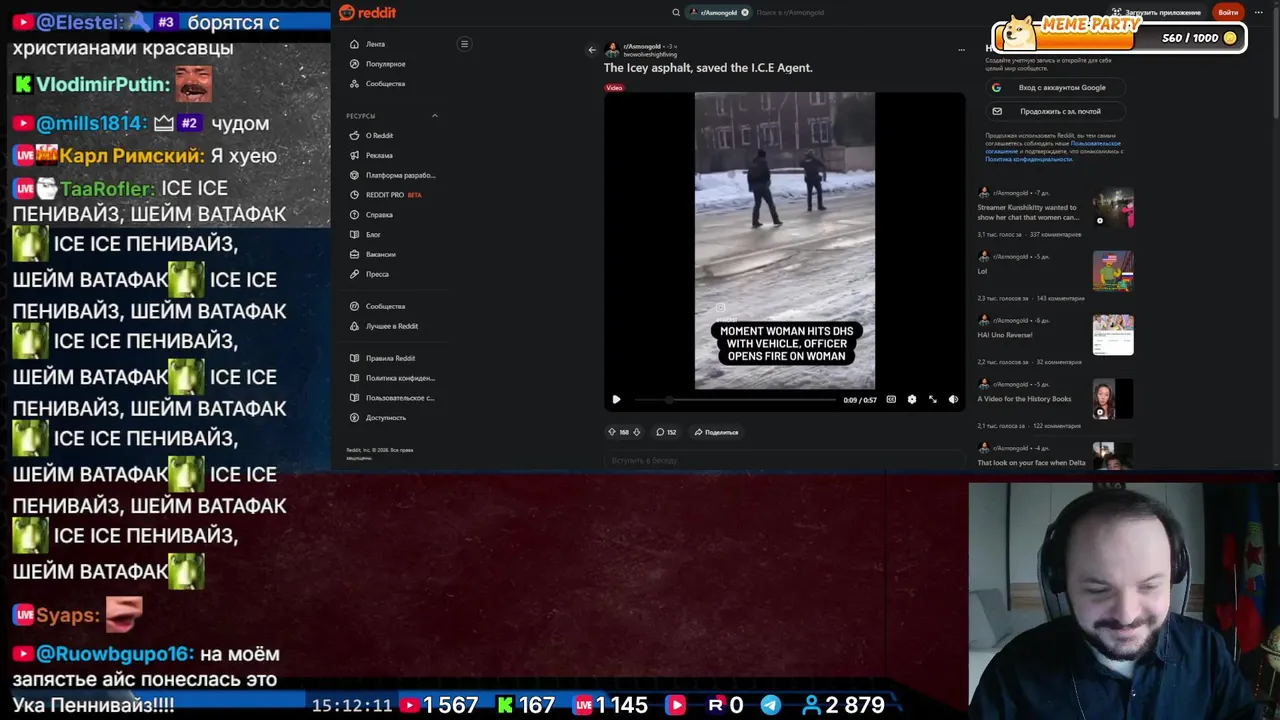Click Telegram icon in status bar
The image size is (1280, 720).
[771, 705]
